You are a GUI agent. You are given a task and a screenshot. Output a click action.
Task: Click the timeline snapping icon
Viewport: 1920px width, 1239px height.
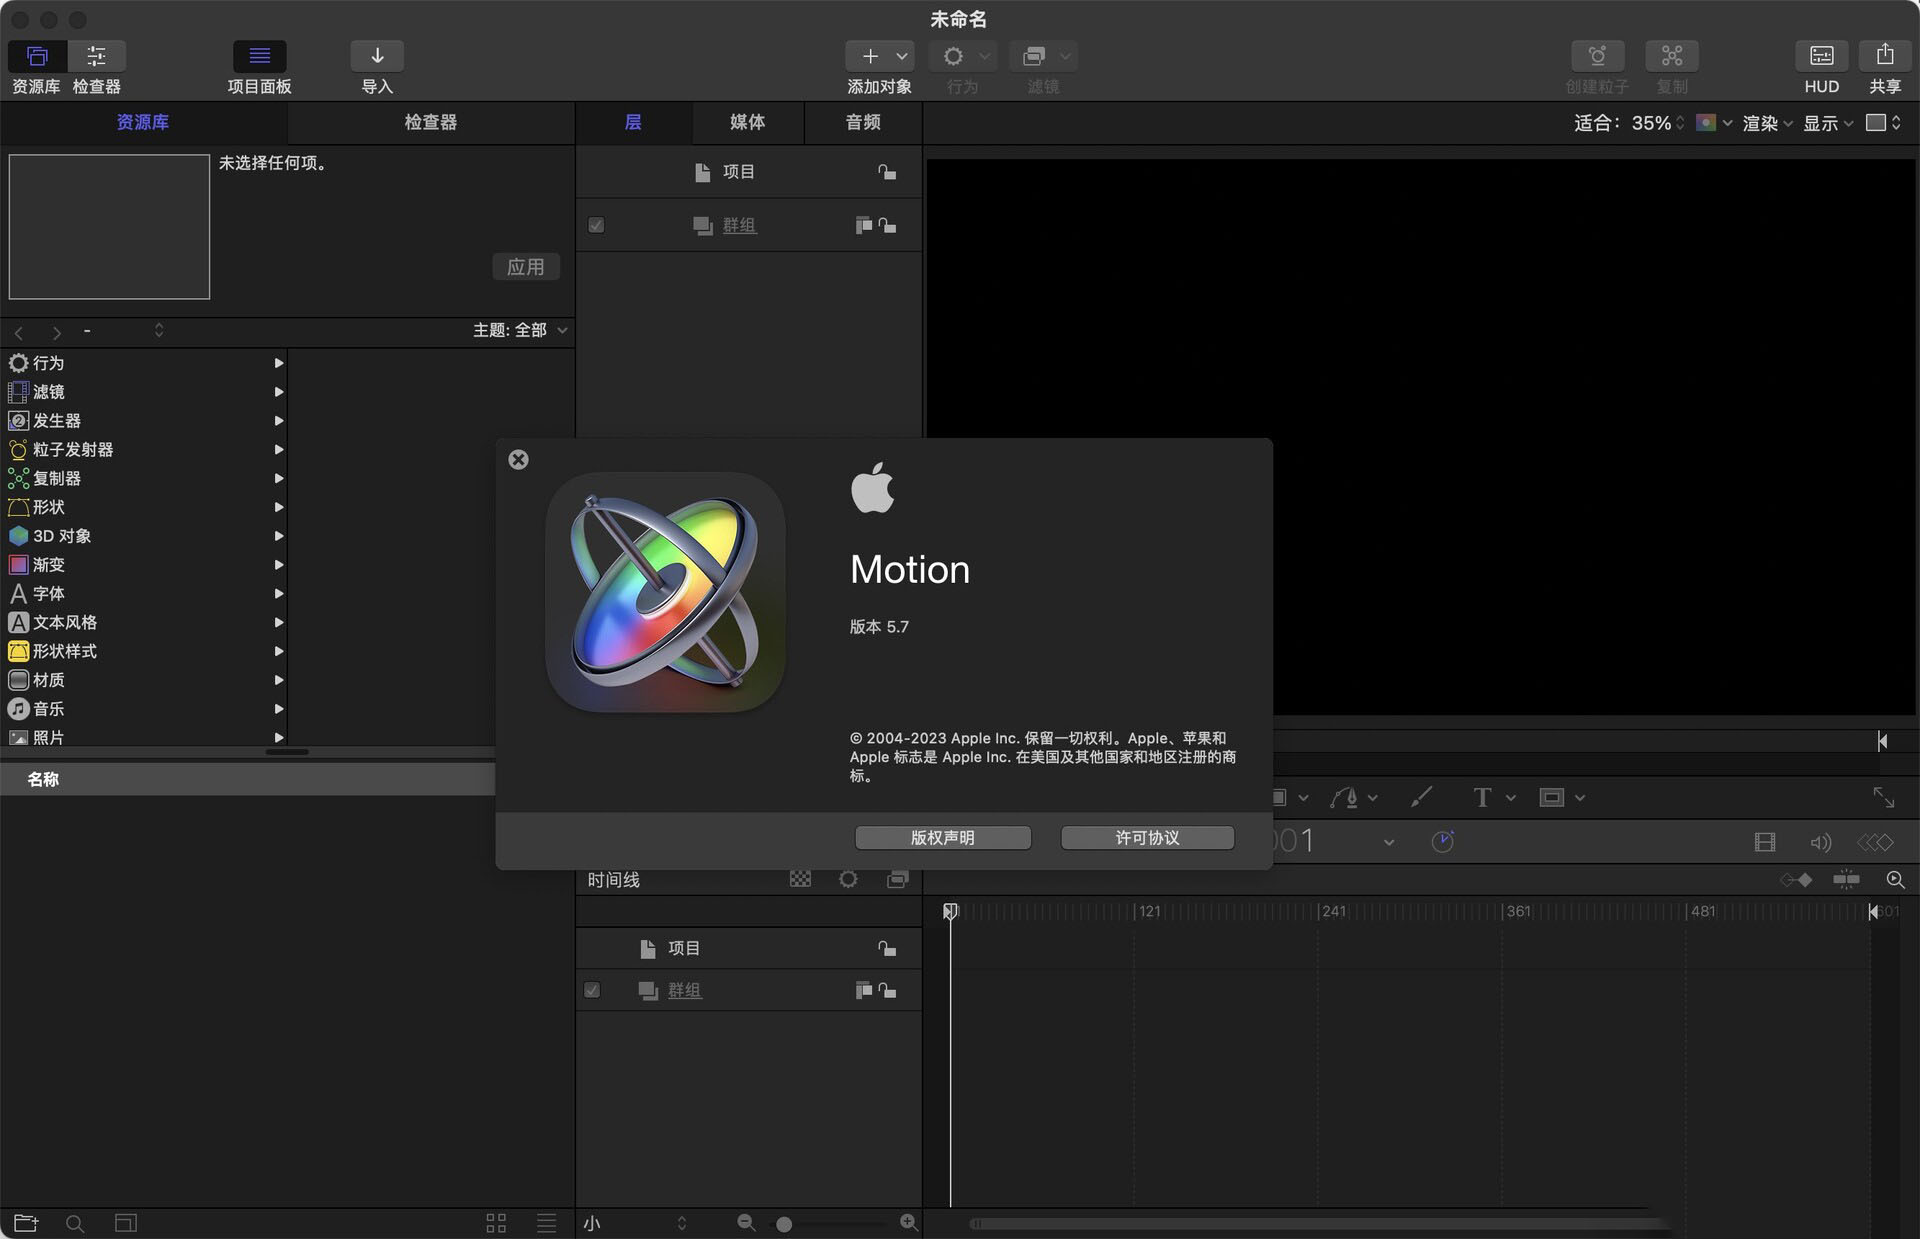click(1846, 880)
